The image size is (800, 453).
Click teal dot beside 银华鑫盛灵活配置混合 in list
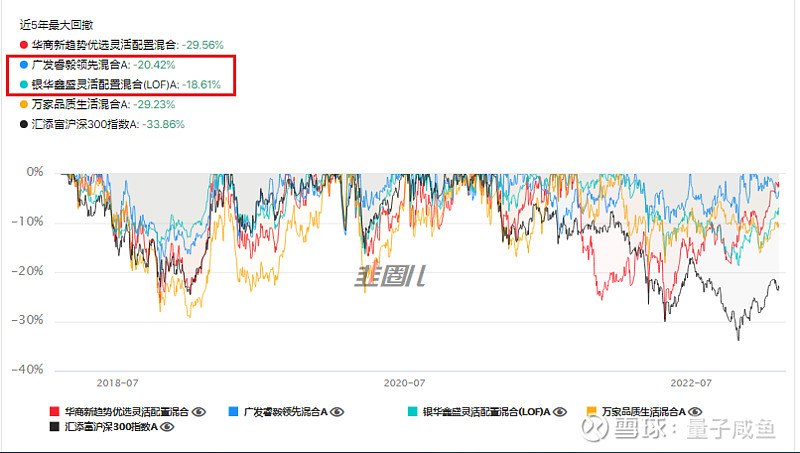click(24, 85)
